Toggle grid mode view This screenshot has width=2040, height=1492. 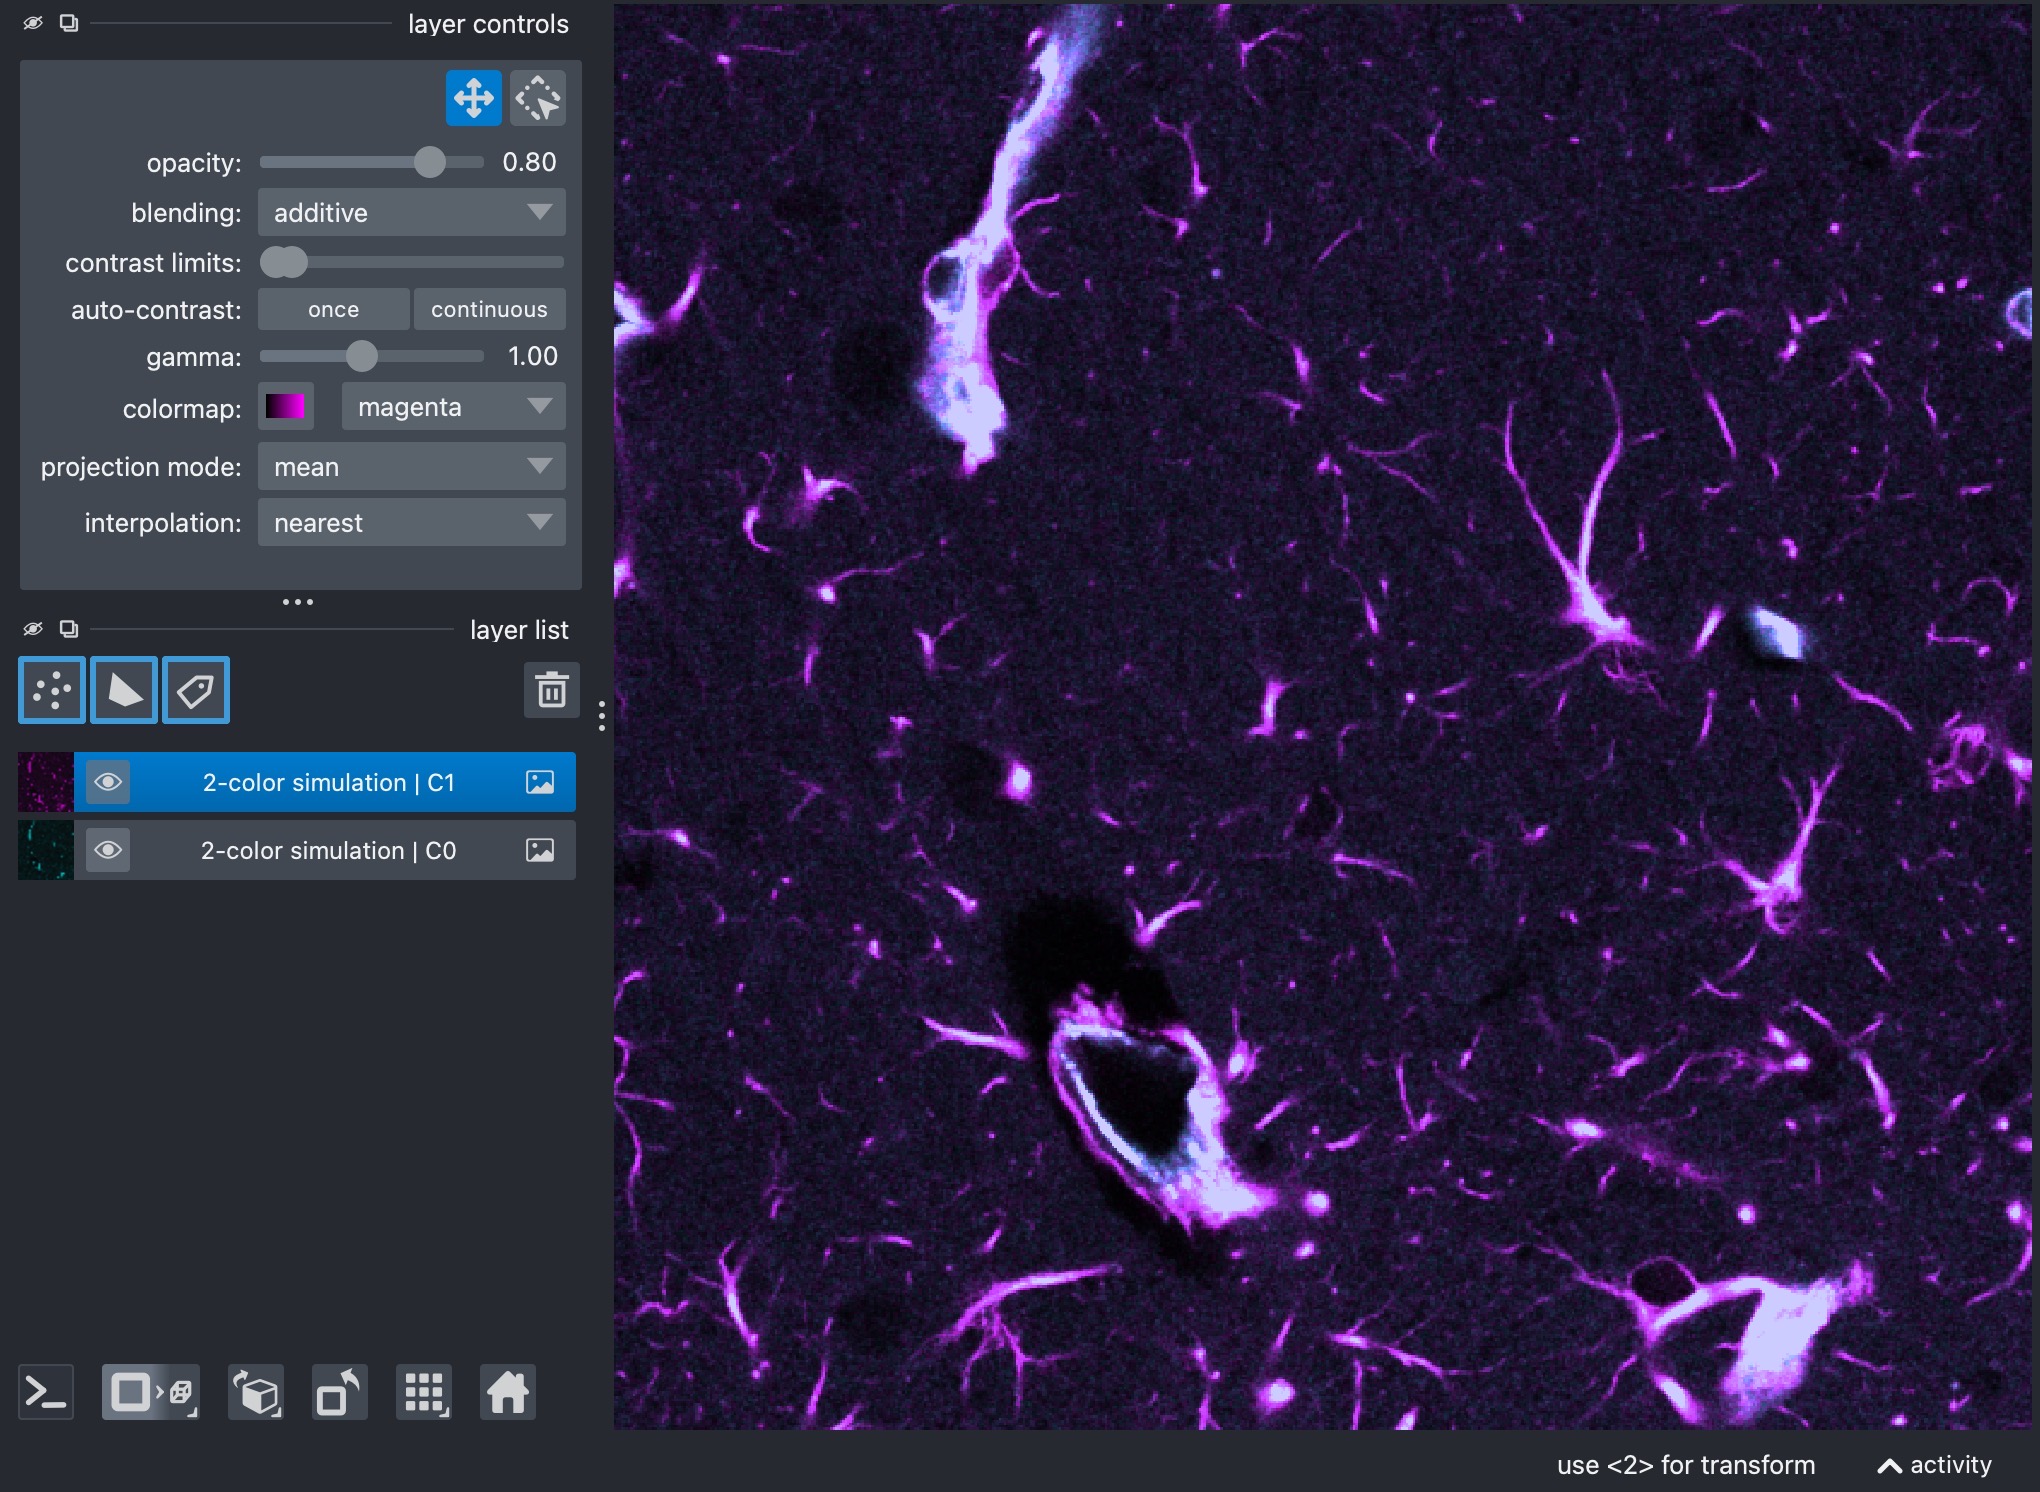click(x=424, y=1392)
